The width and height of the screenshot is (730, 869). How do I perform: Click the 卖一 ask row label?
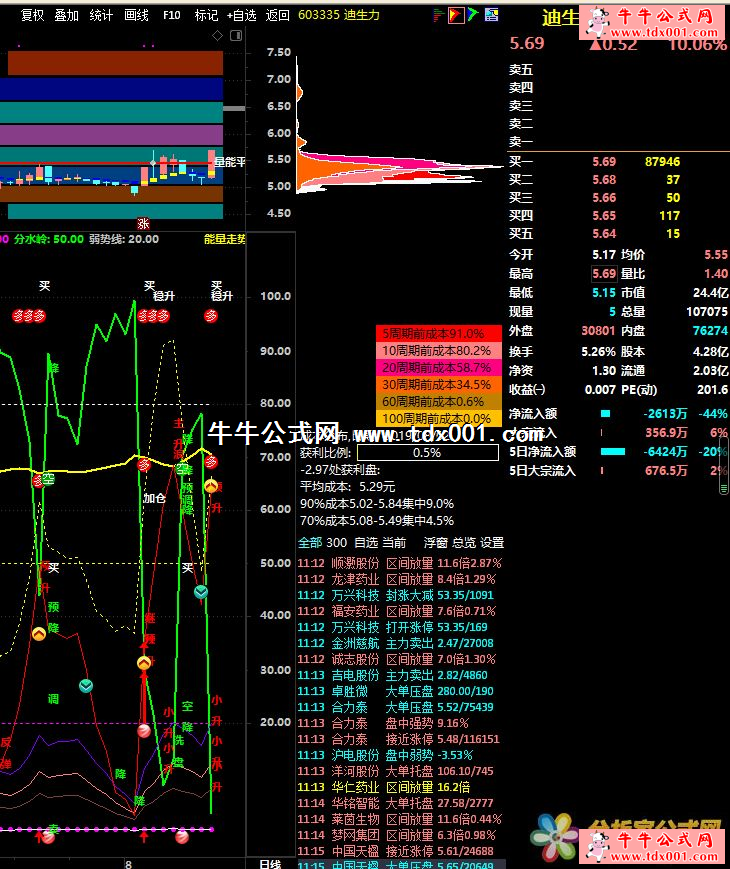(521, 142)
